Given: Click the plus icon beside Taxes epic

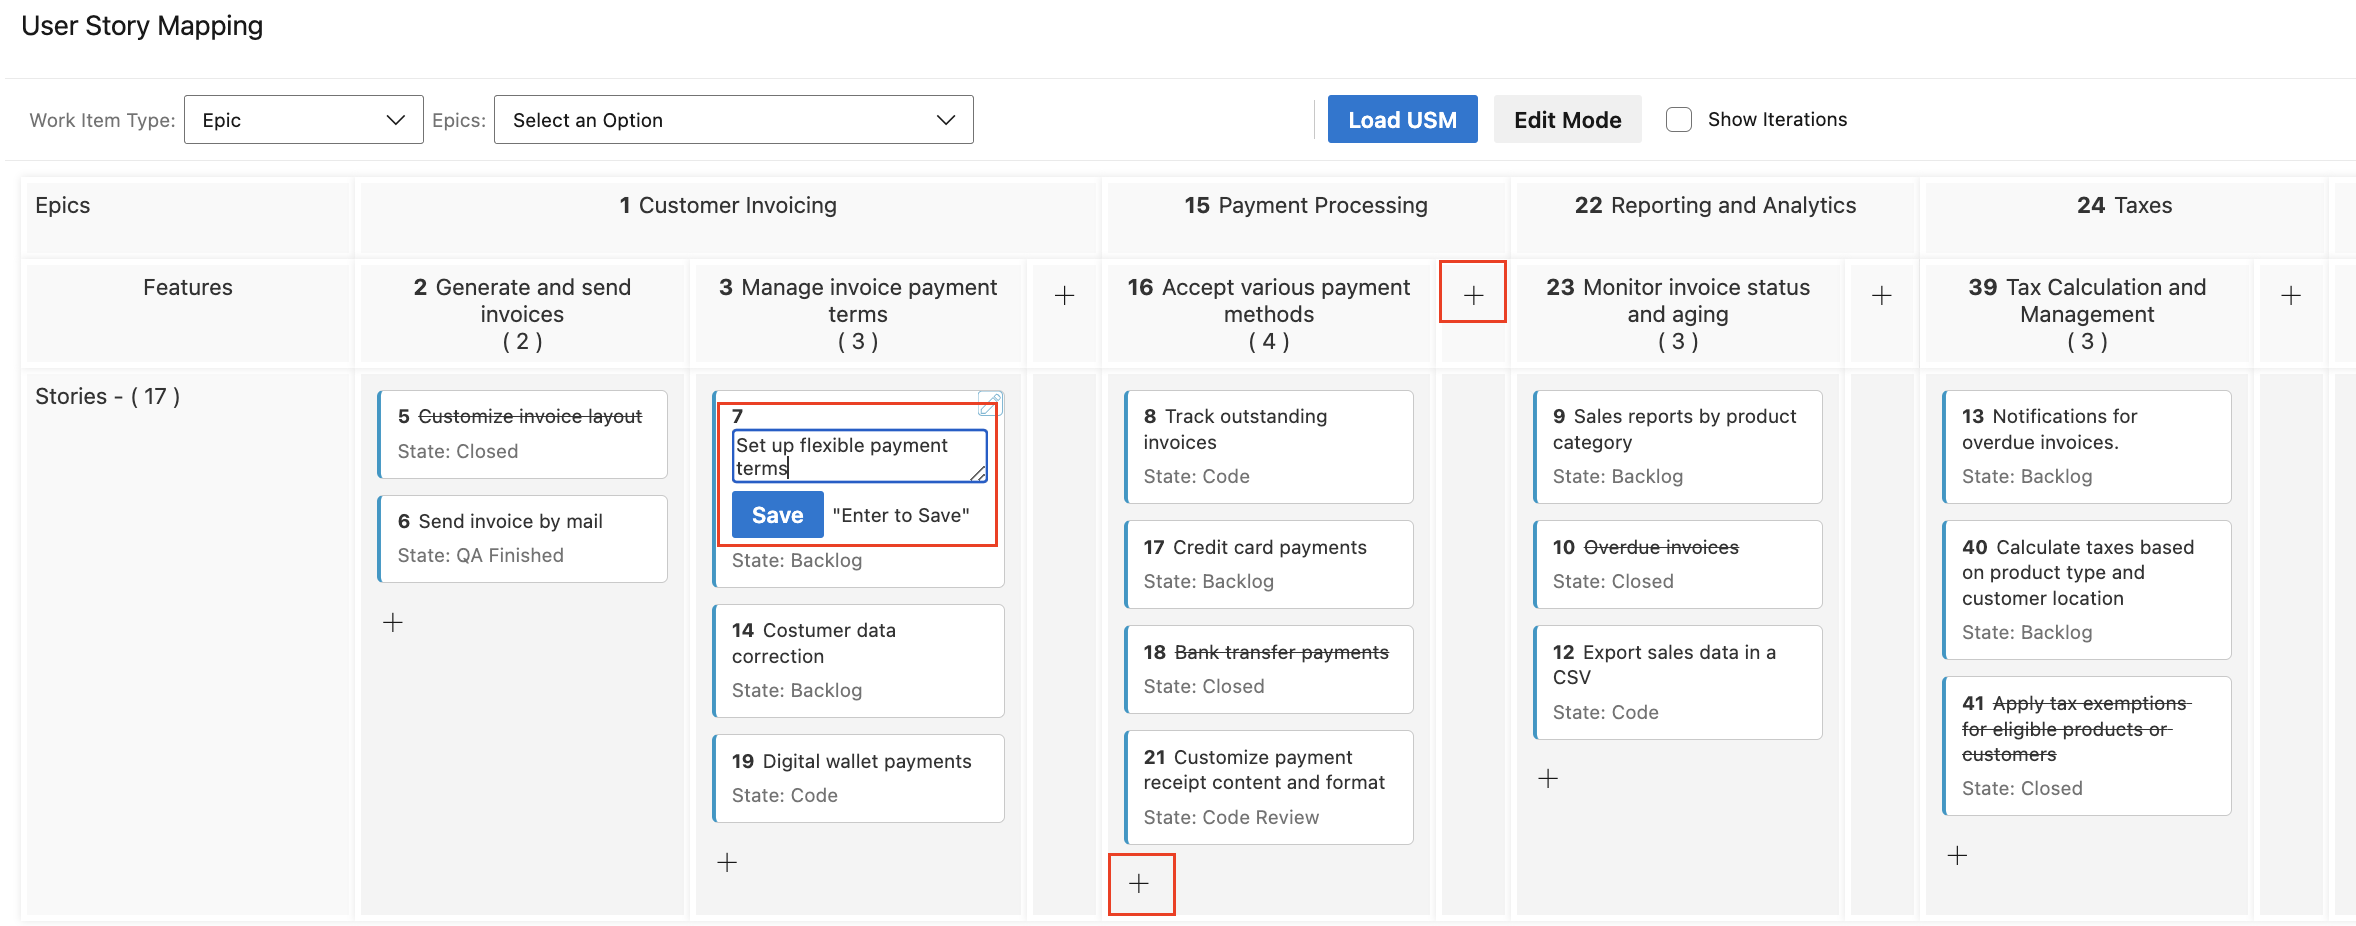Looking at the screenshot, I should 2291,293.
